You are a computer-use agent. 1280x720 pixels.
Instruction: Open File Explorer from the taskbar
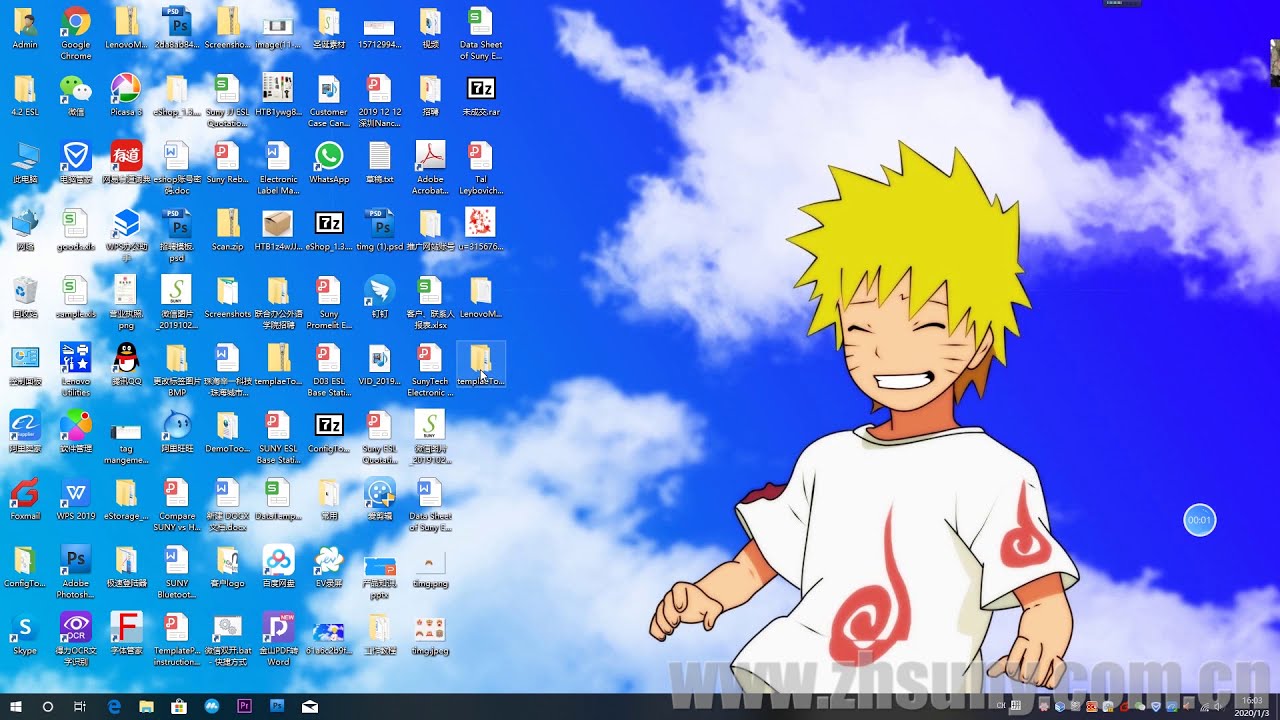coord(146,706)
